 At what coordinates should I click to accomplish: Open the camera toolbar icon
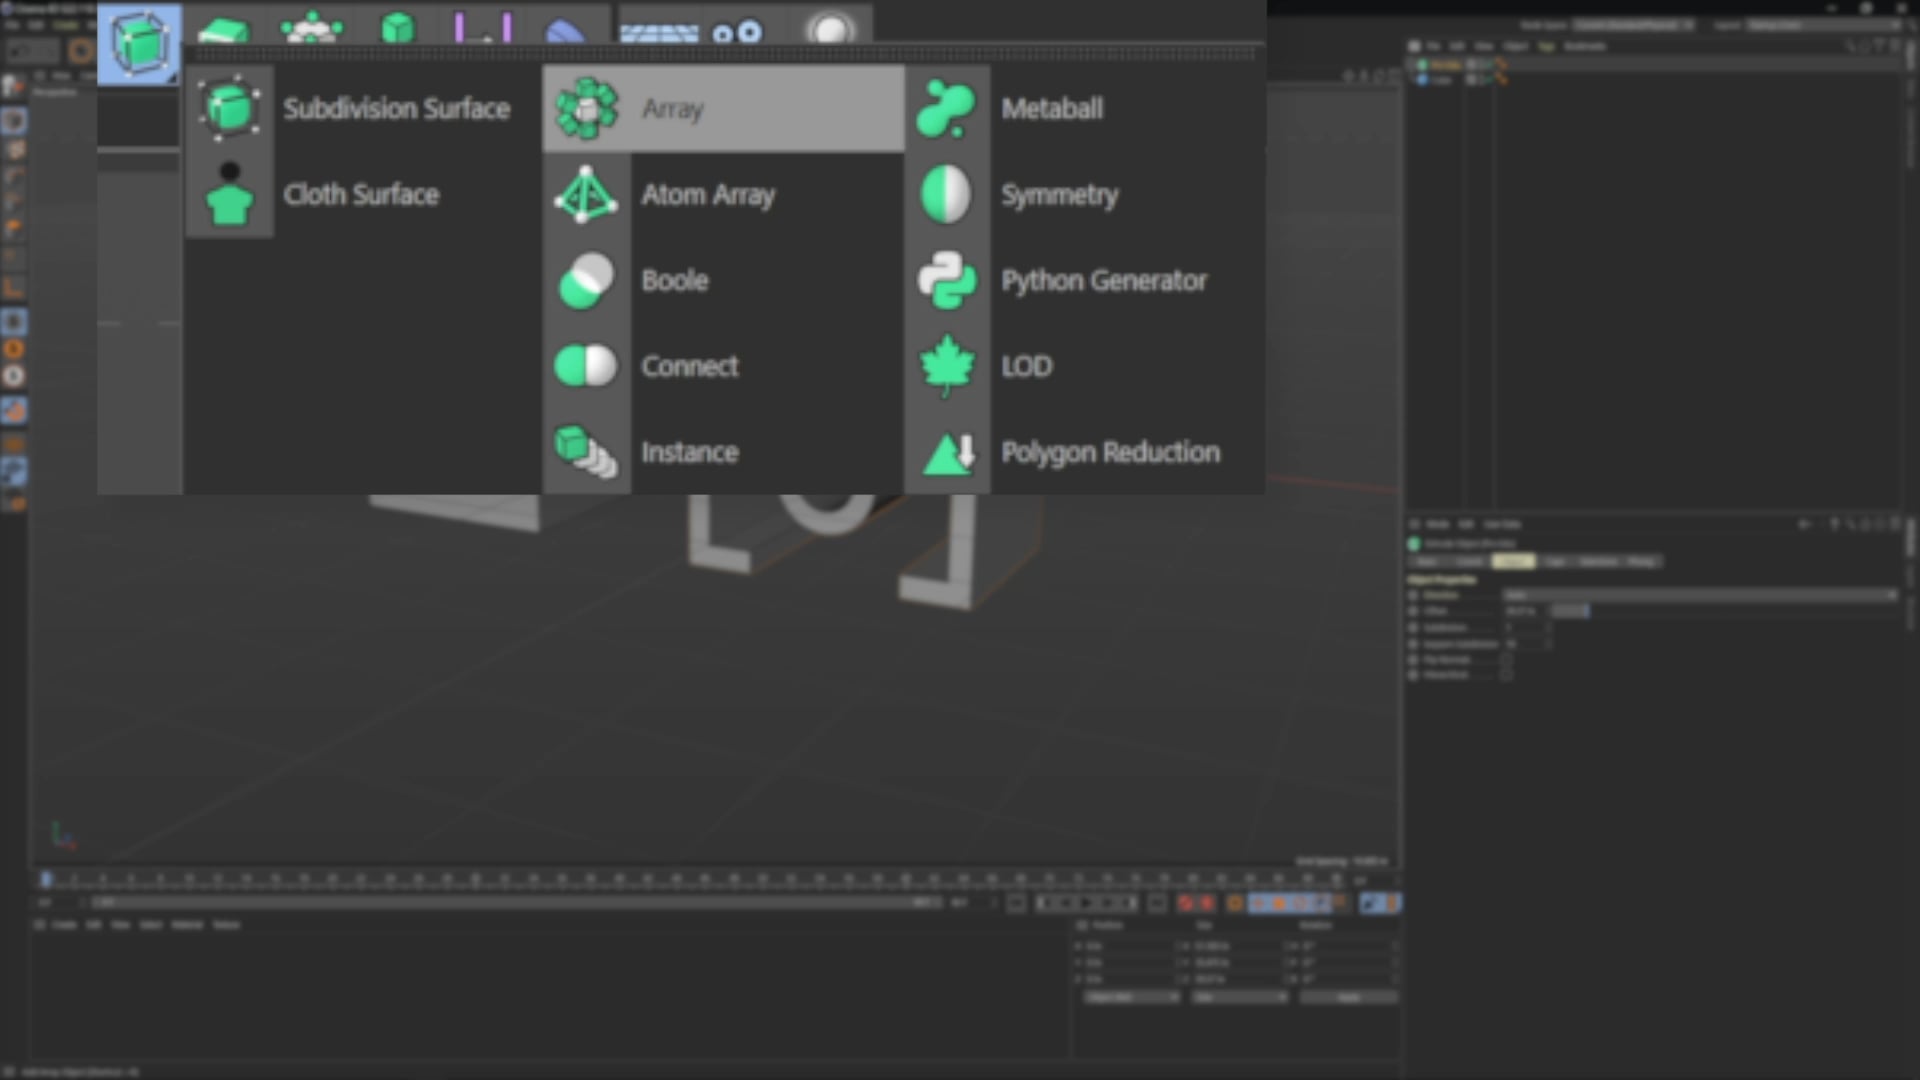(x=738, y=32)
